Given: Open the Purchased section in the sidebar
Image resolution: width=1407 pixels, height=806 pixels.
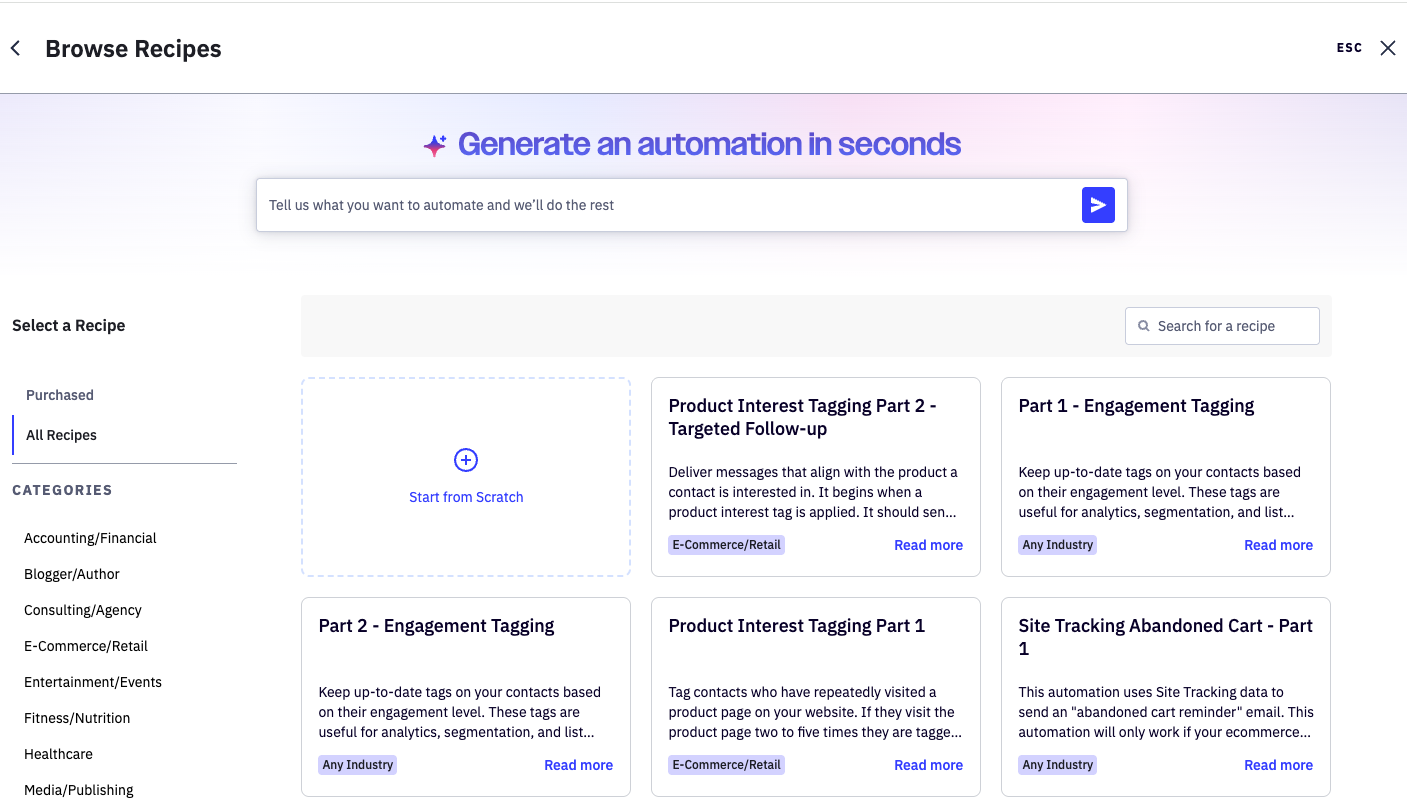Looking at the screenshot, I should point(59,395).
